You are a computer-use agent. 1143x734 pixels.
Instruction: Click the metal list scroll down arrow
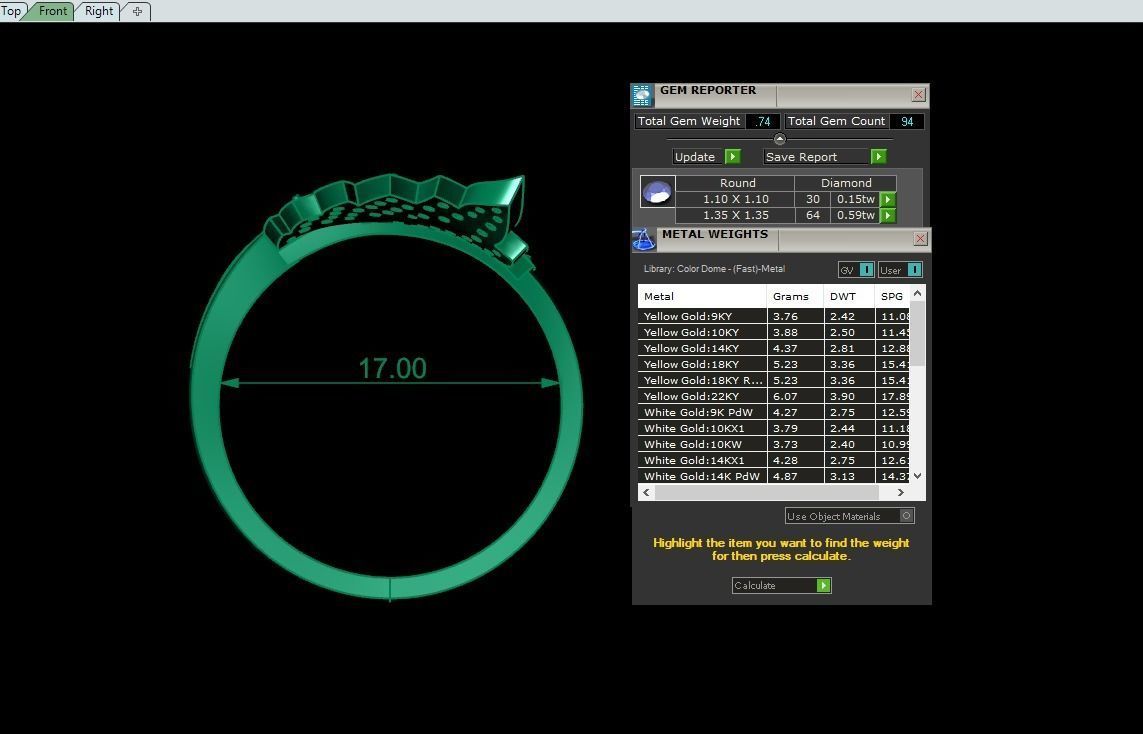point(918,476)
